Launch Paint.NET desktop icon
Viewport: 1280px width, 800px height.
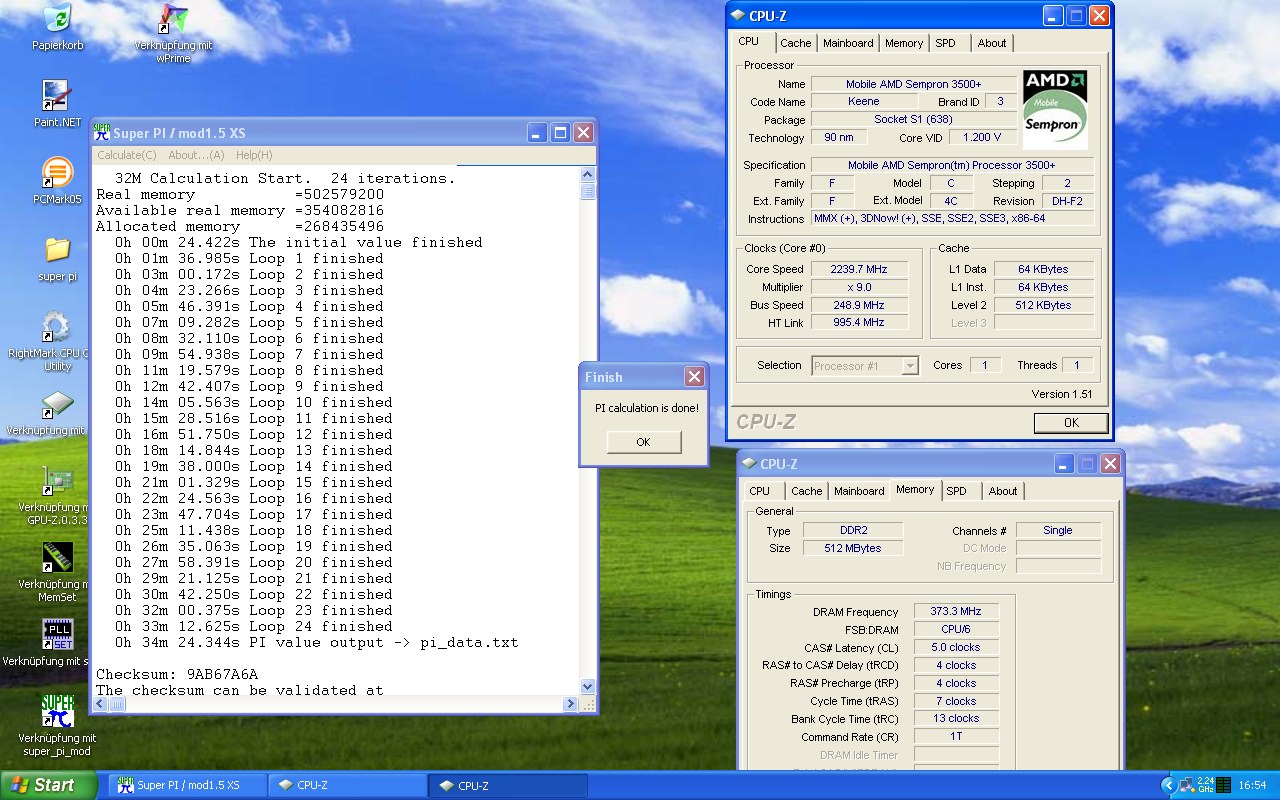(57, 96)
